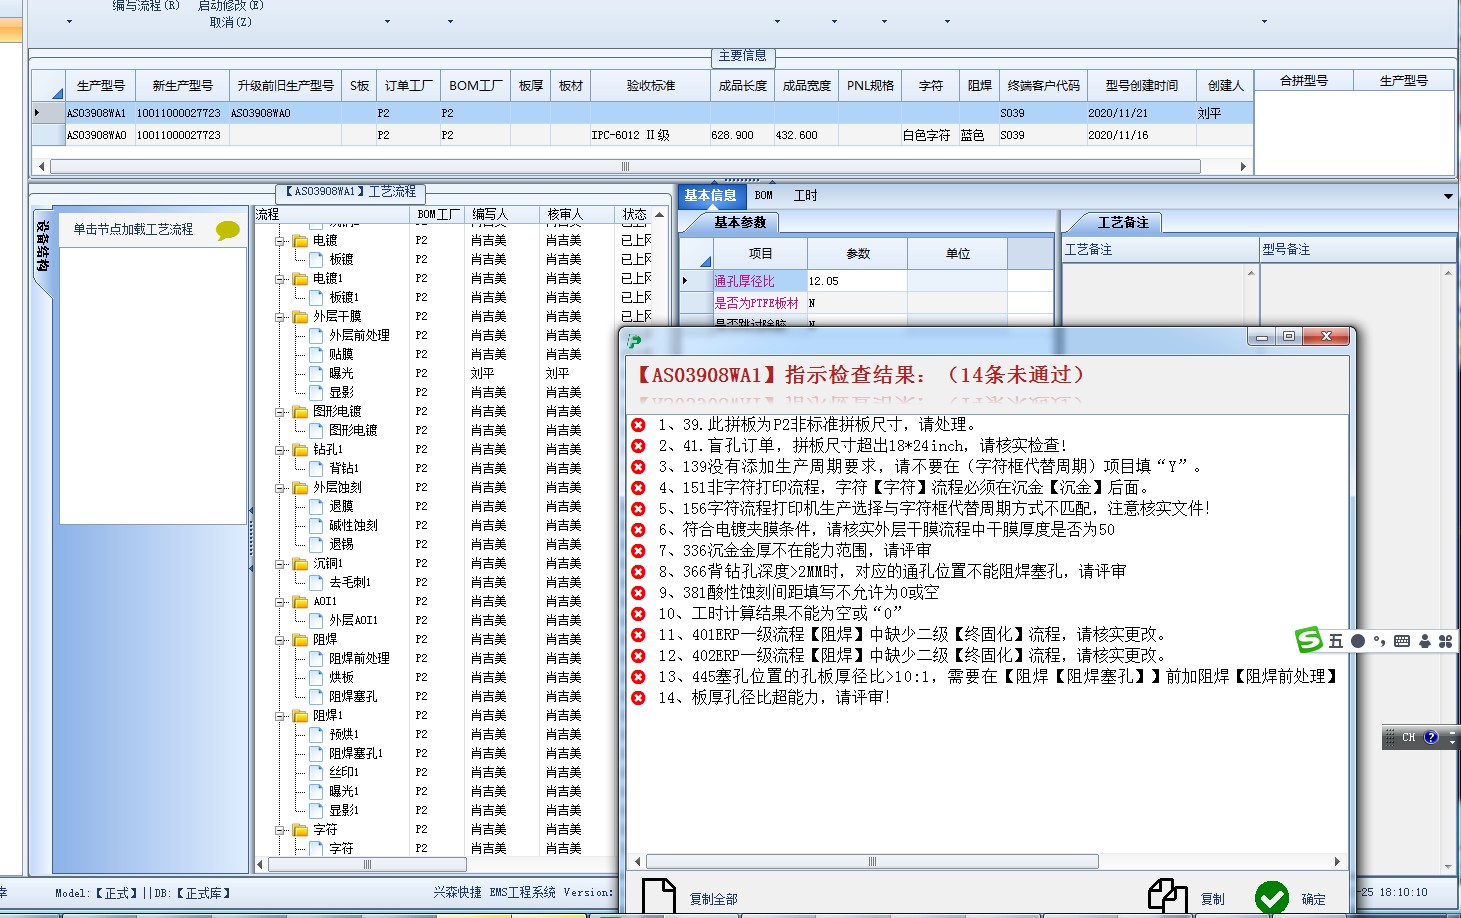Screen dimensions: 1461x918
Task: Click the yellow speech bubble in 设备结构 panel
Action: [x=228, y=231]
